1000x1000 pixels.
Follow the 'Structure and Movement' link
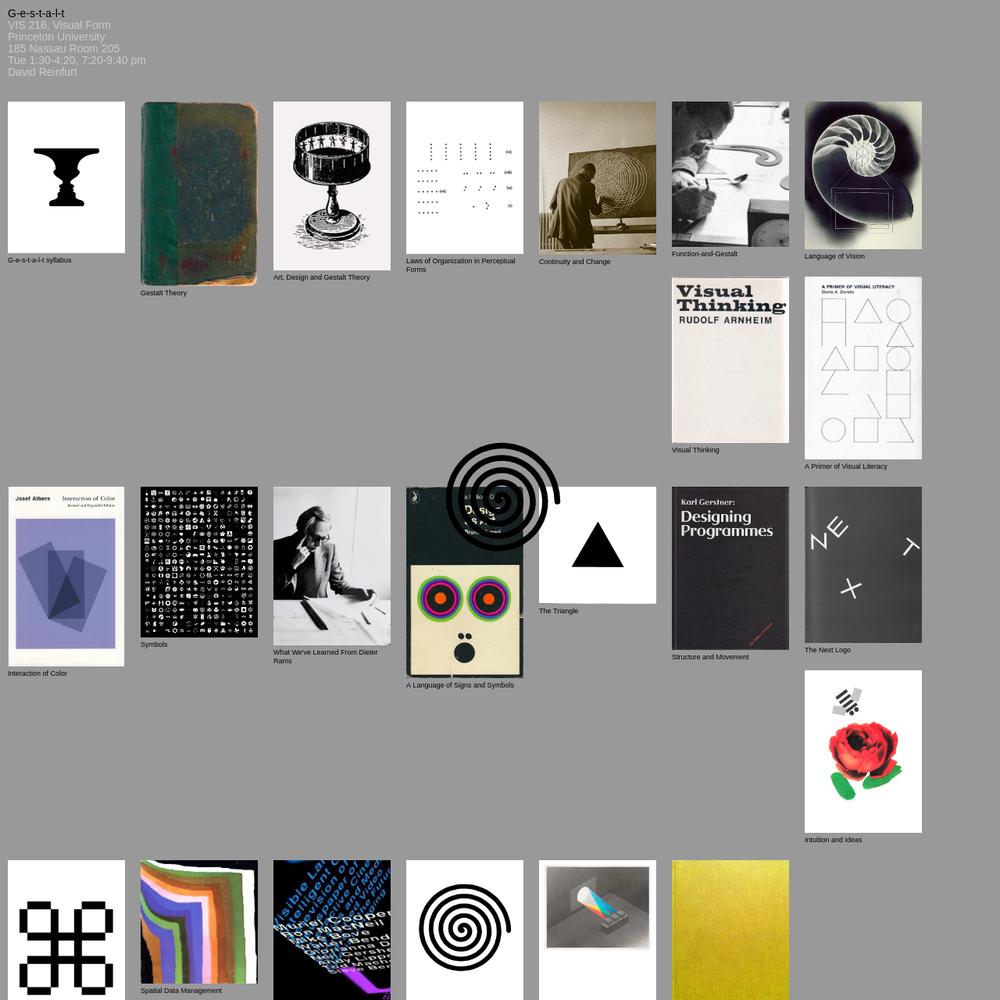point(710,657)
